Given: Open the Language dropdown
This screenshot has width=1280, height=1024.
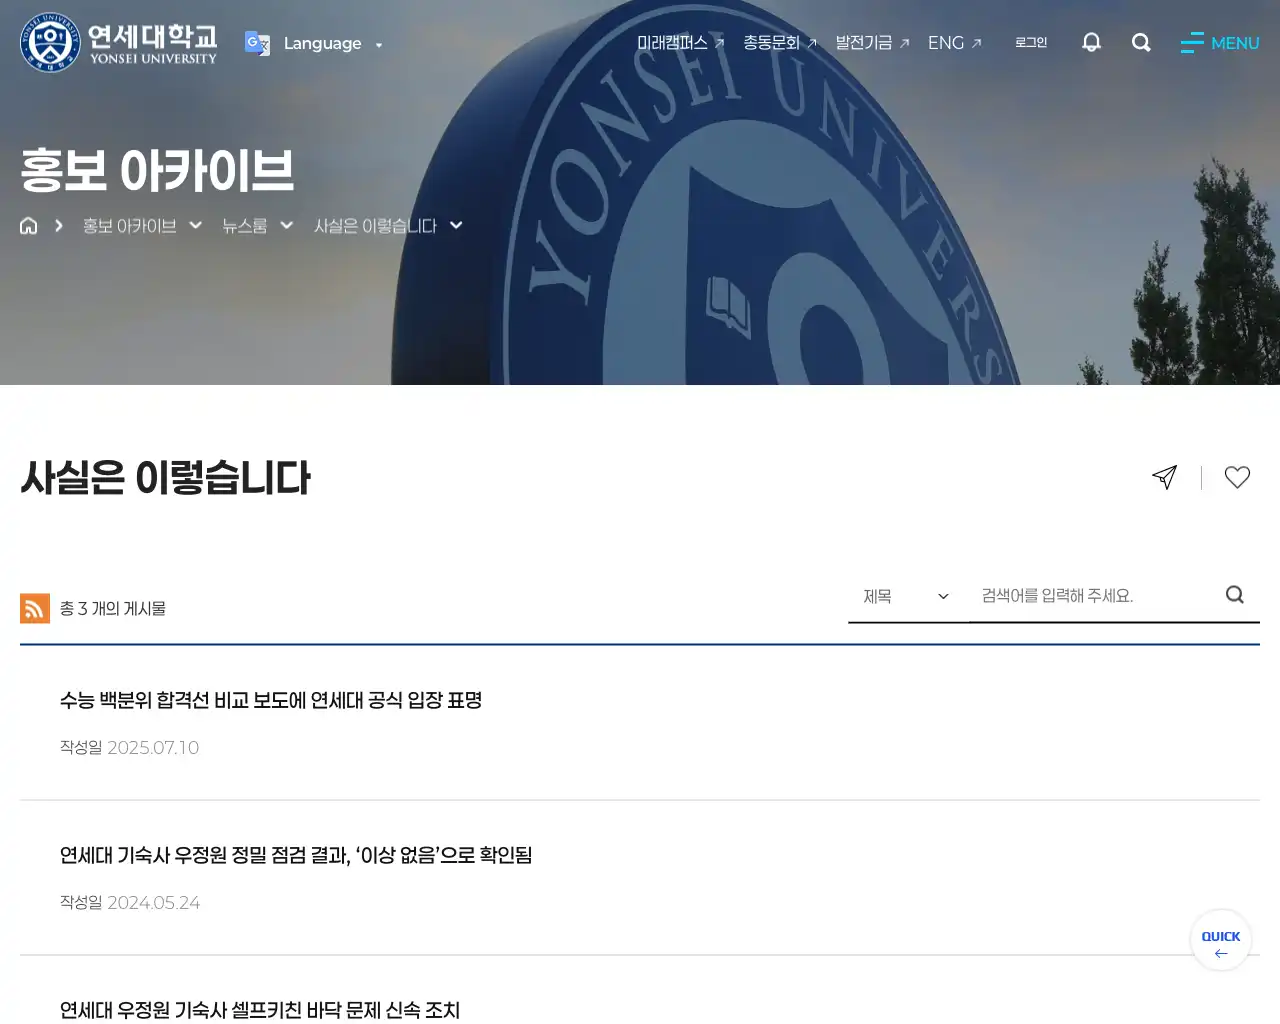Looking at the screenshot, I should coord(332,43).
